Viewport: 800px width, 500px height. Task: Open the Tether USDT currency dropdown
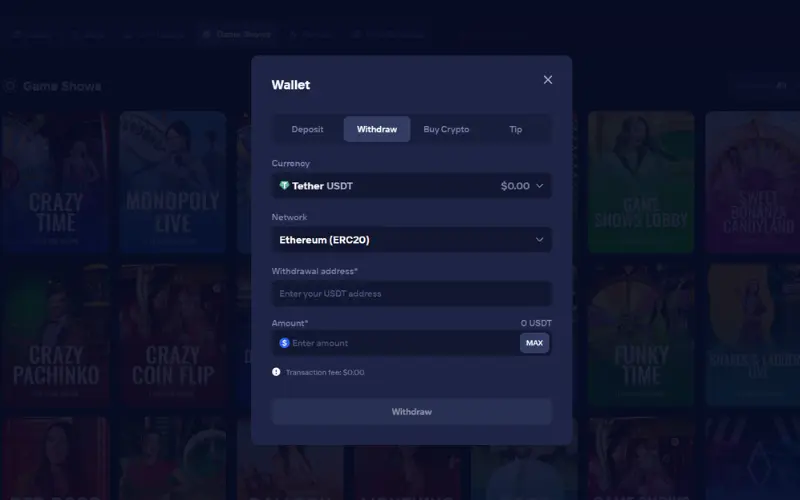point(412,186)
